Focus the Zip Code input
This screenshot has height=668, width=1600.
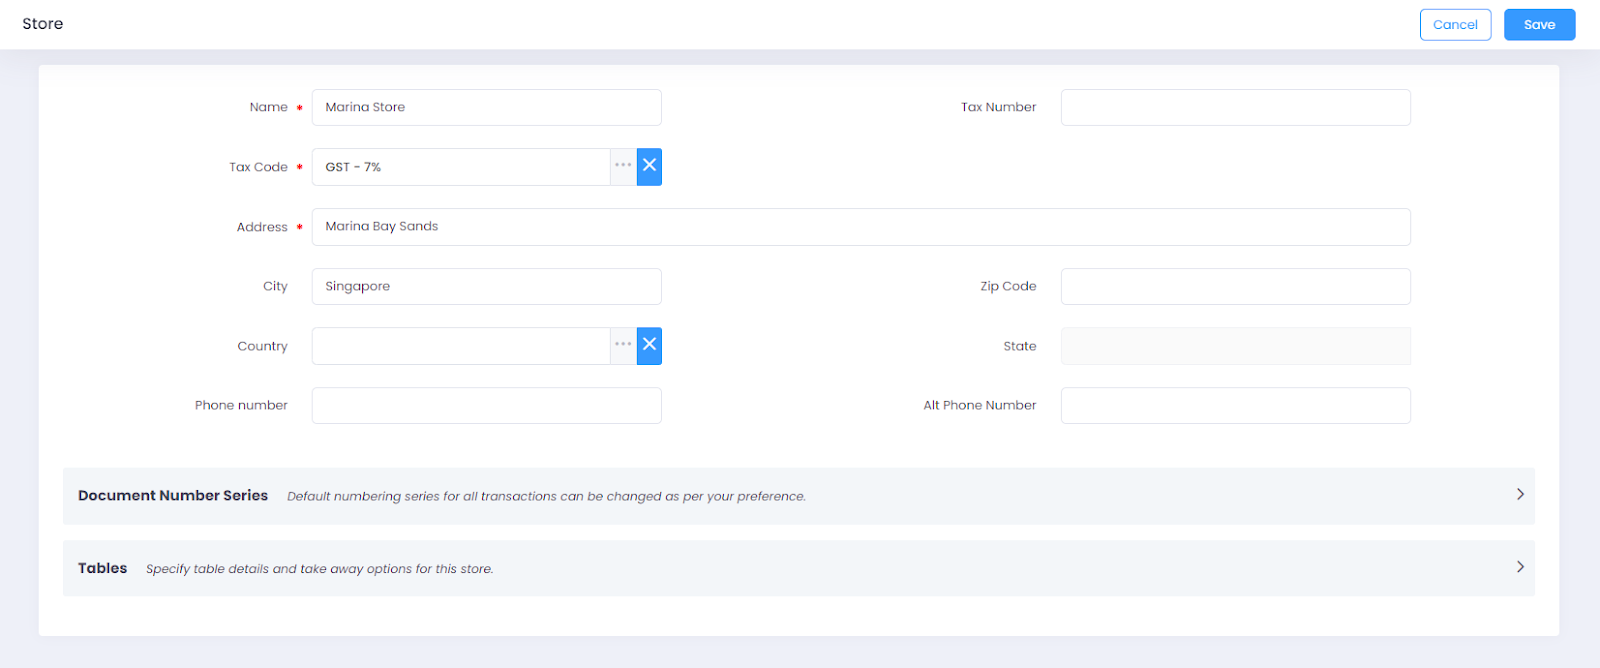click(1235, 286)
